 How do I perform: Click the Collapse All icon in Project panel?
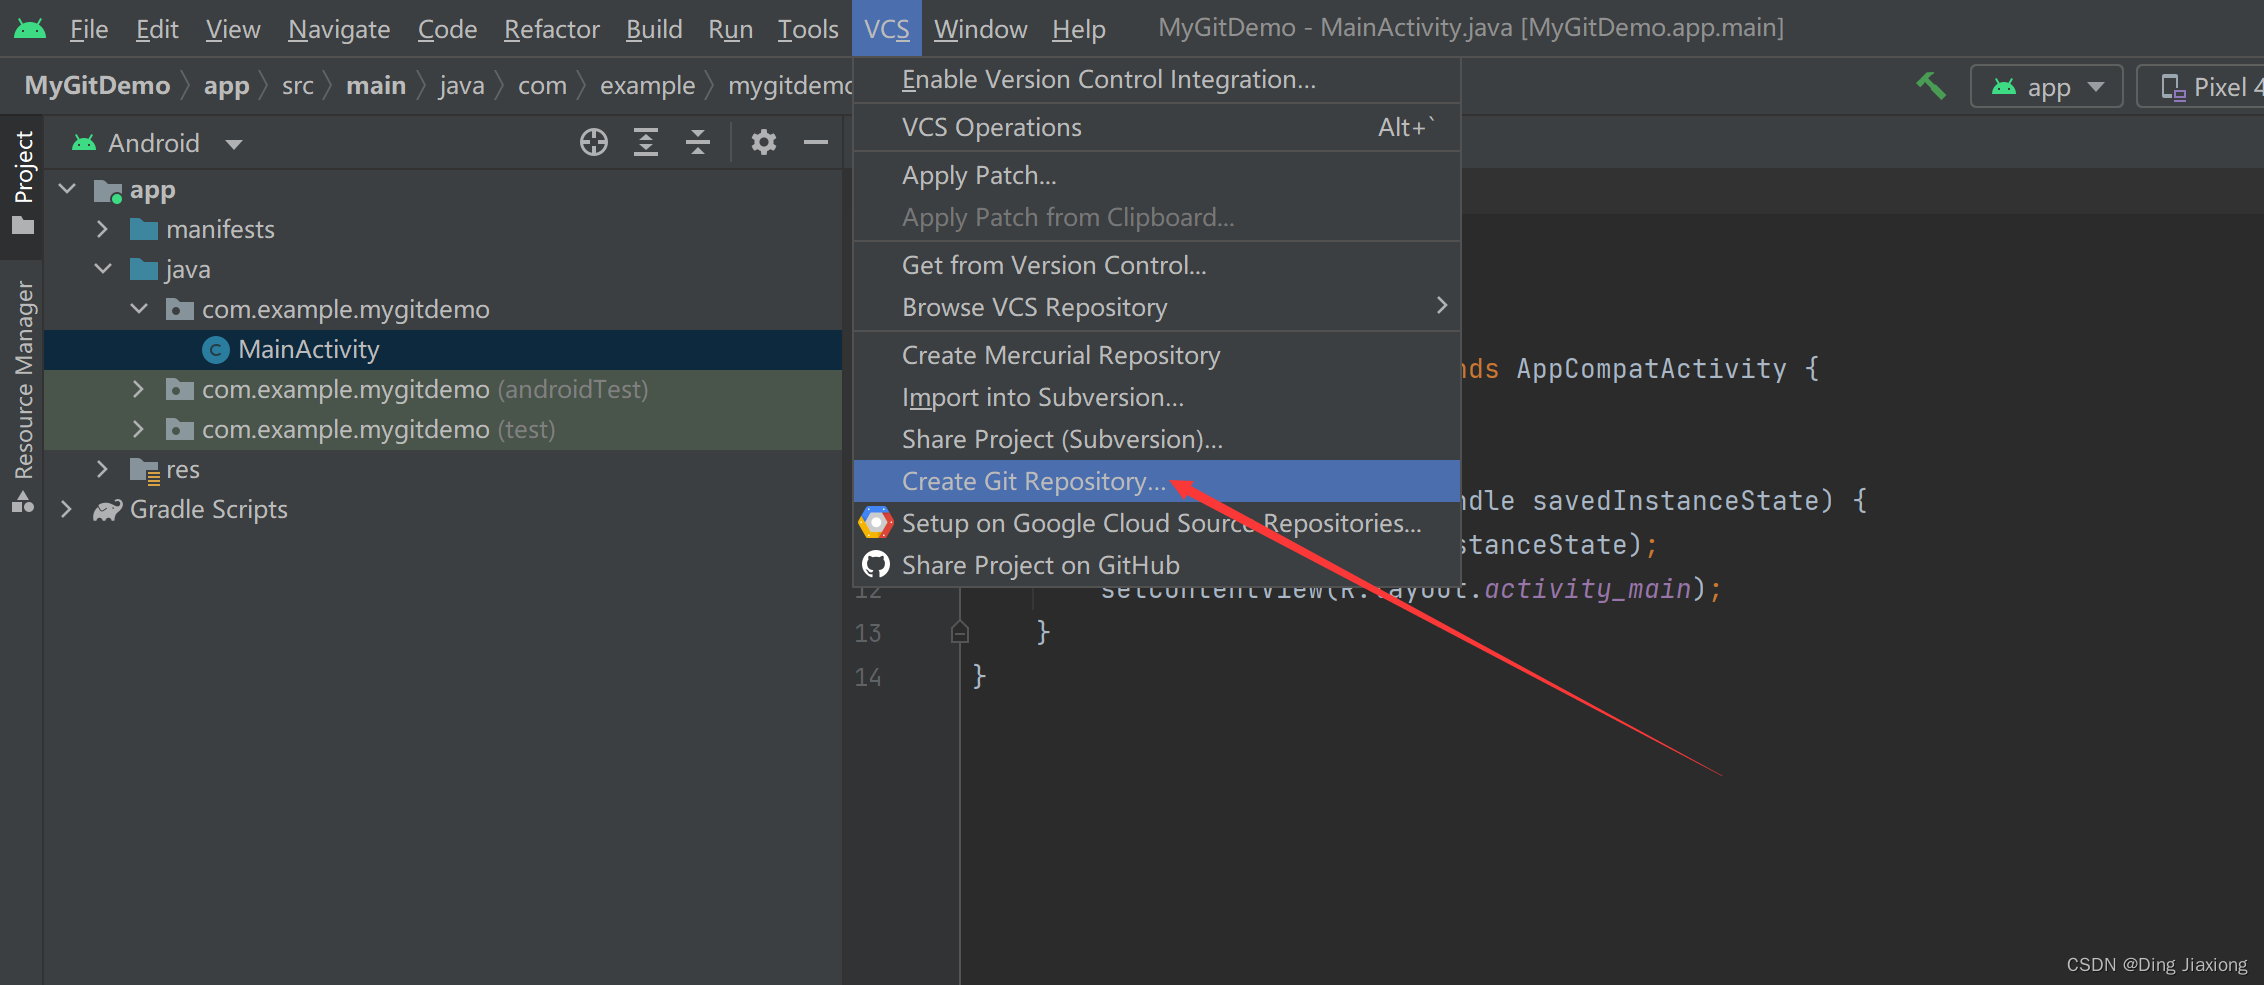[698, 143]
